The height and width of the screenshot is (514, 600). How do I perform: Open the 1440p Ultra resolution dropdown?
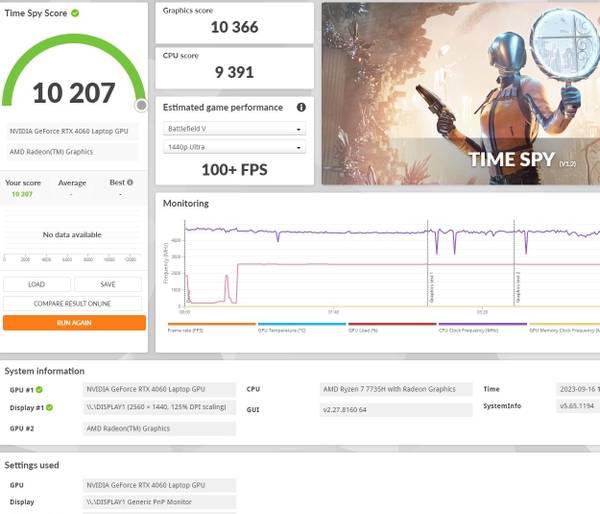234,147
